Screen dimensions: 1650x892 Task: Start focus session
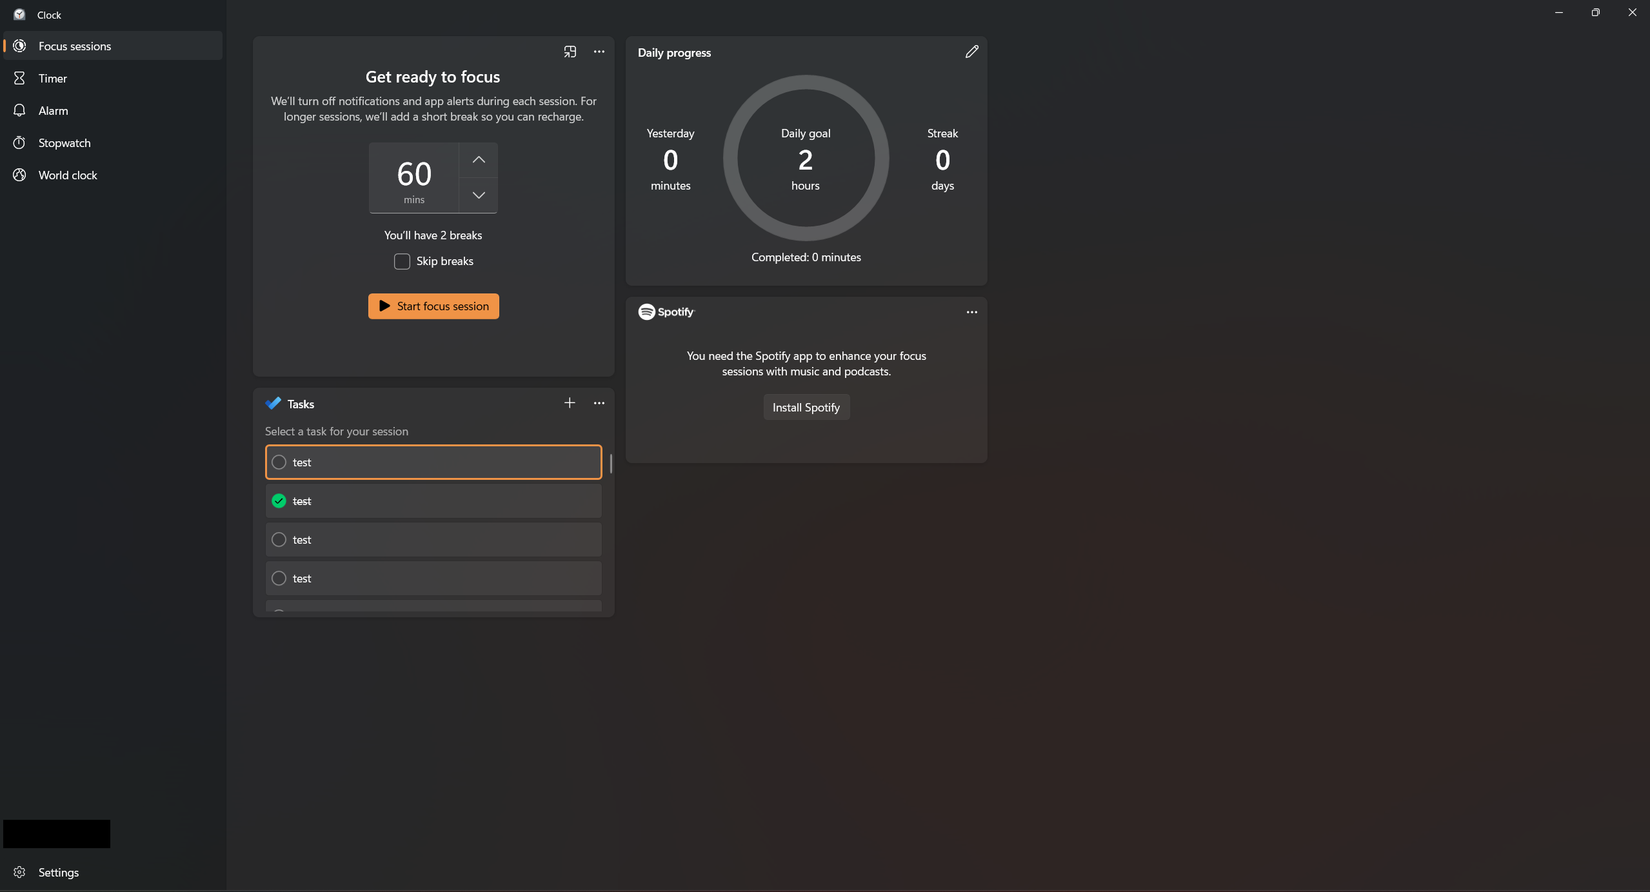pos(433,306)
